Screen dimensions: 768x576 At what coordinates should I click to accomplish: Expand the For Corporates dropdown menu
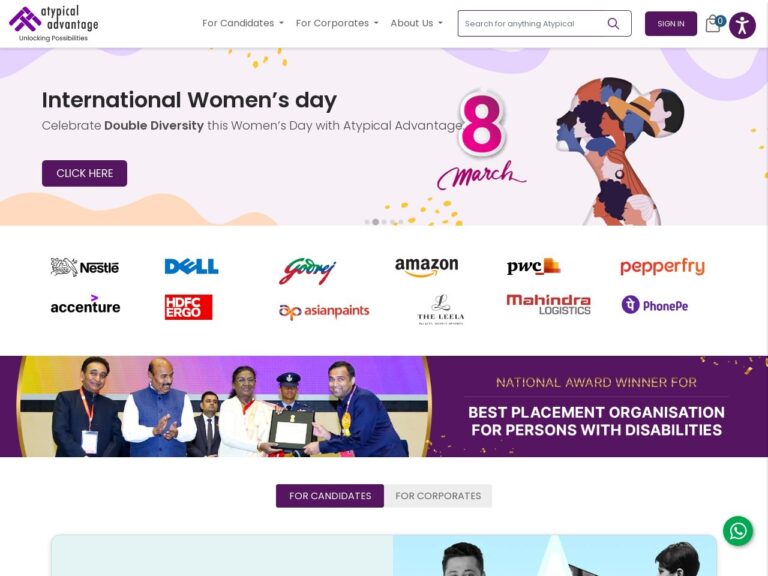[x=337, y=23]
